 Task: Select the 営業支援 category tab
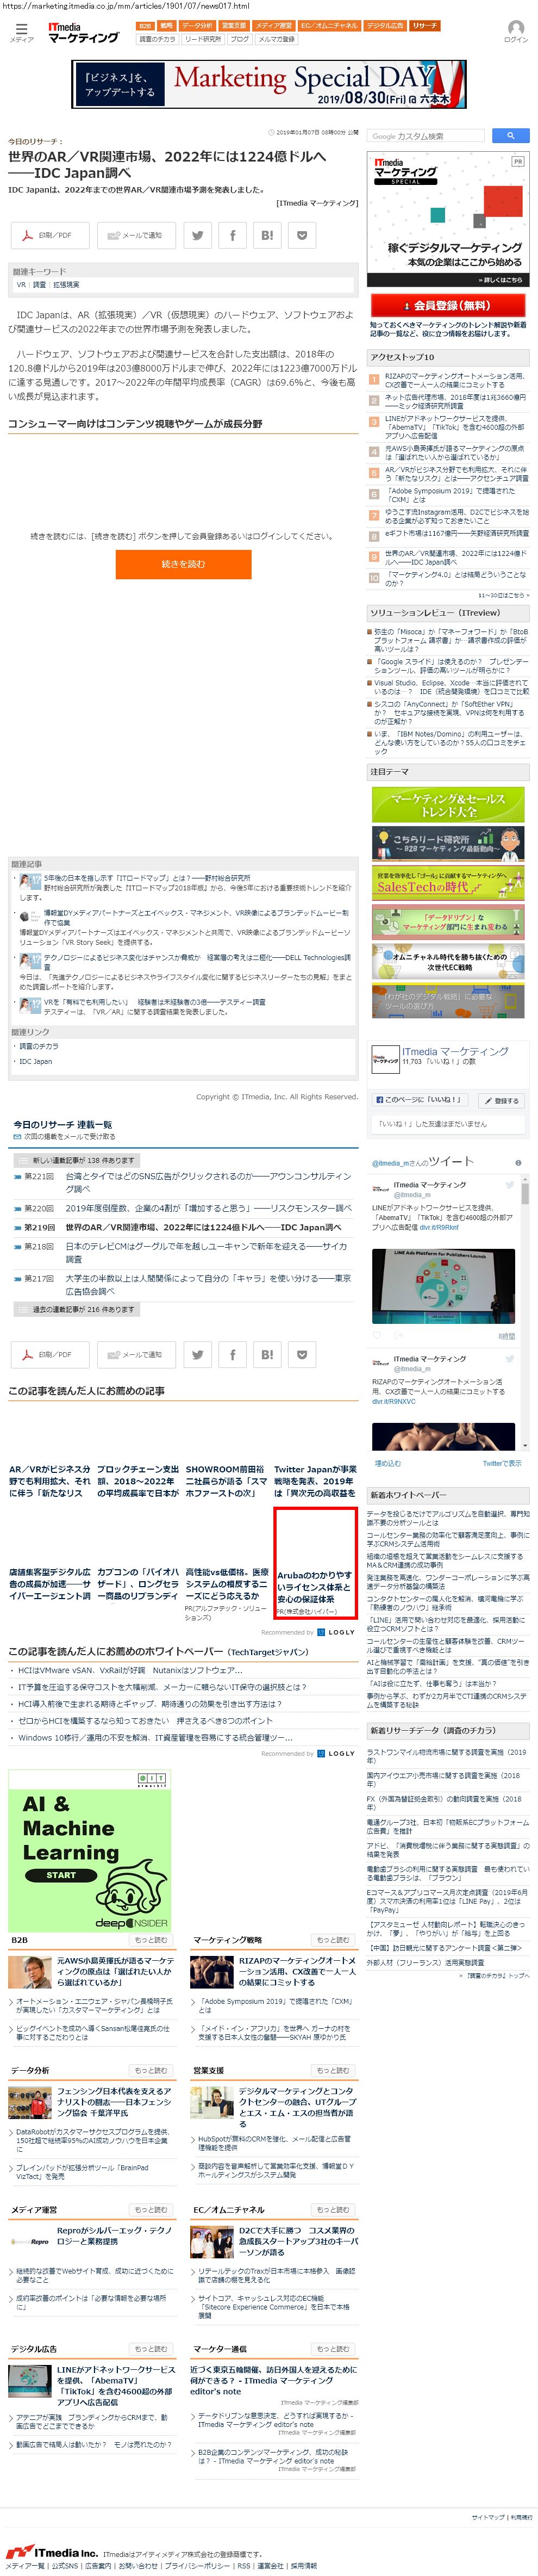coord(233,26)
